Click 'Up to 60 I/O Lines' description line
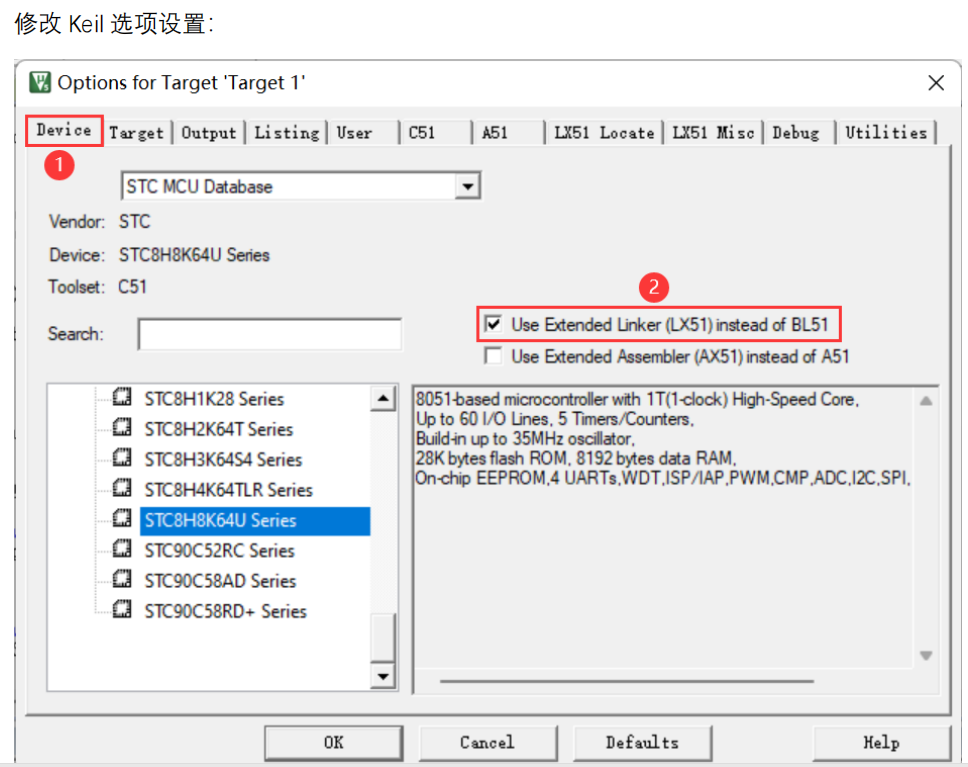The height and width of the screenshot is (767, 968). (554, 419)
